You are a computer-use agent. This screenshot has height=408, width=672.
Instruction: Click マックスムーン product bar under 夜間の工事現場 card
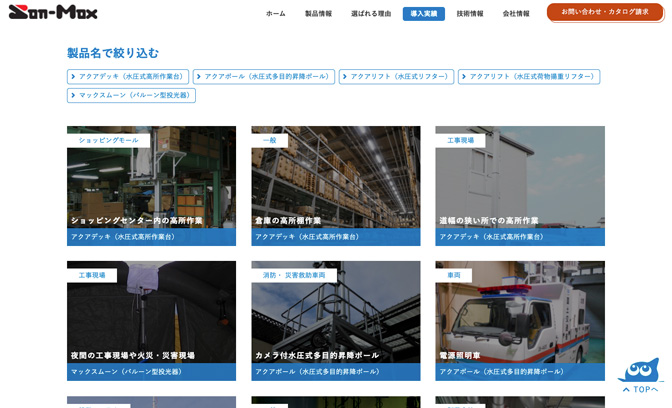[151, 372]
